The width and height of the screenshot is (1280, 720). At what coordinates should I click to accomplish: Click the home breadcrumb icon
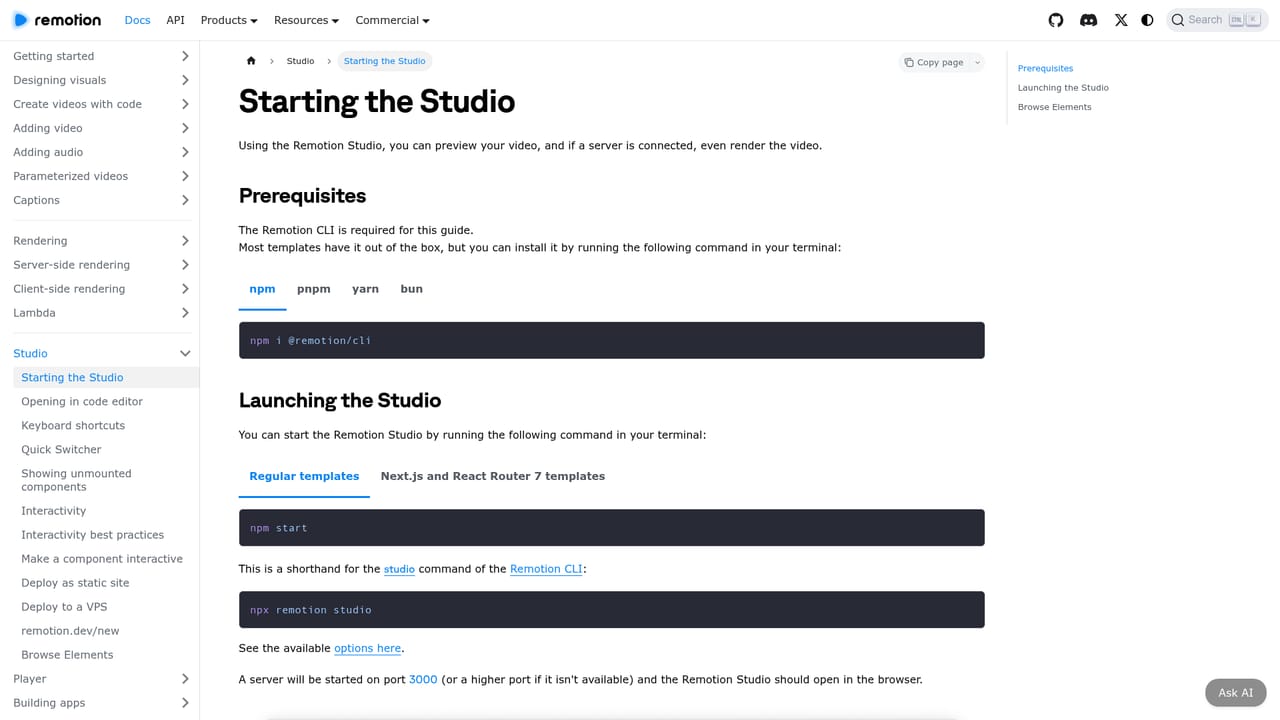click(x=251, y=61)
